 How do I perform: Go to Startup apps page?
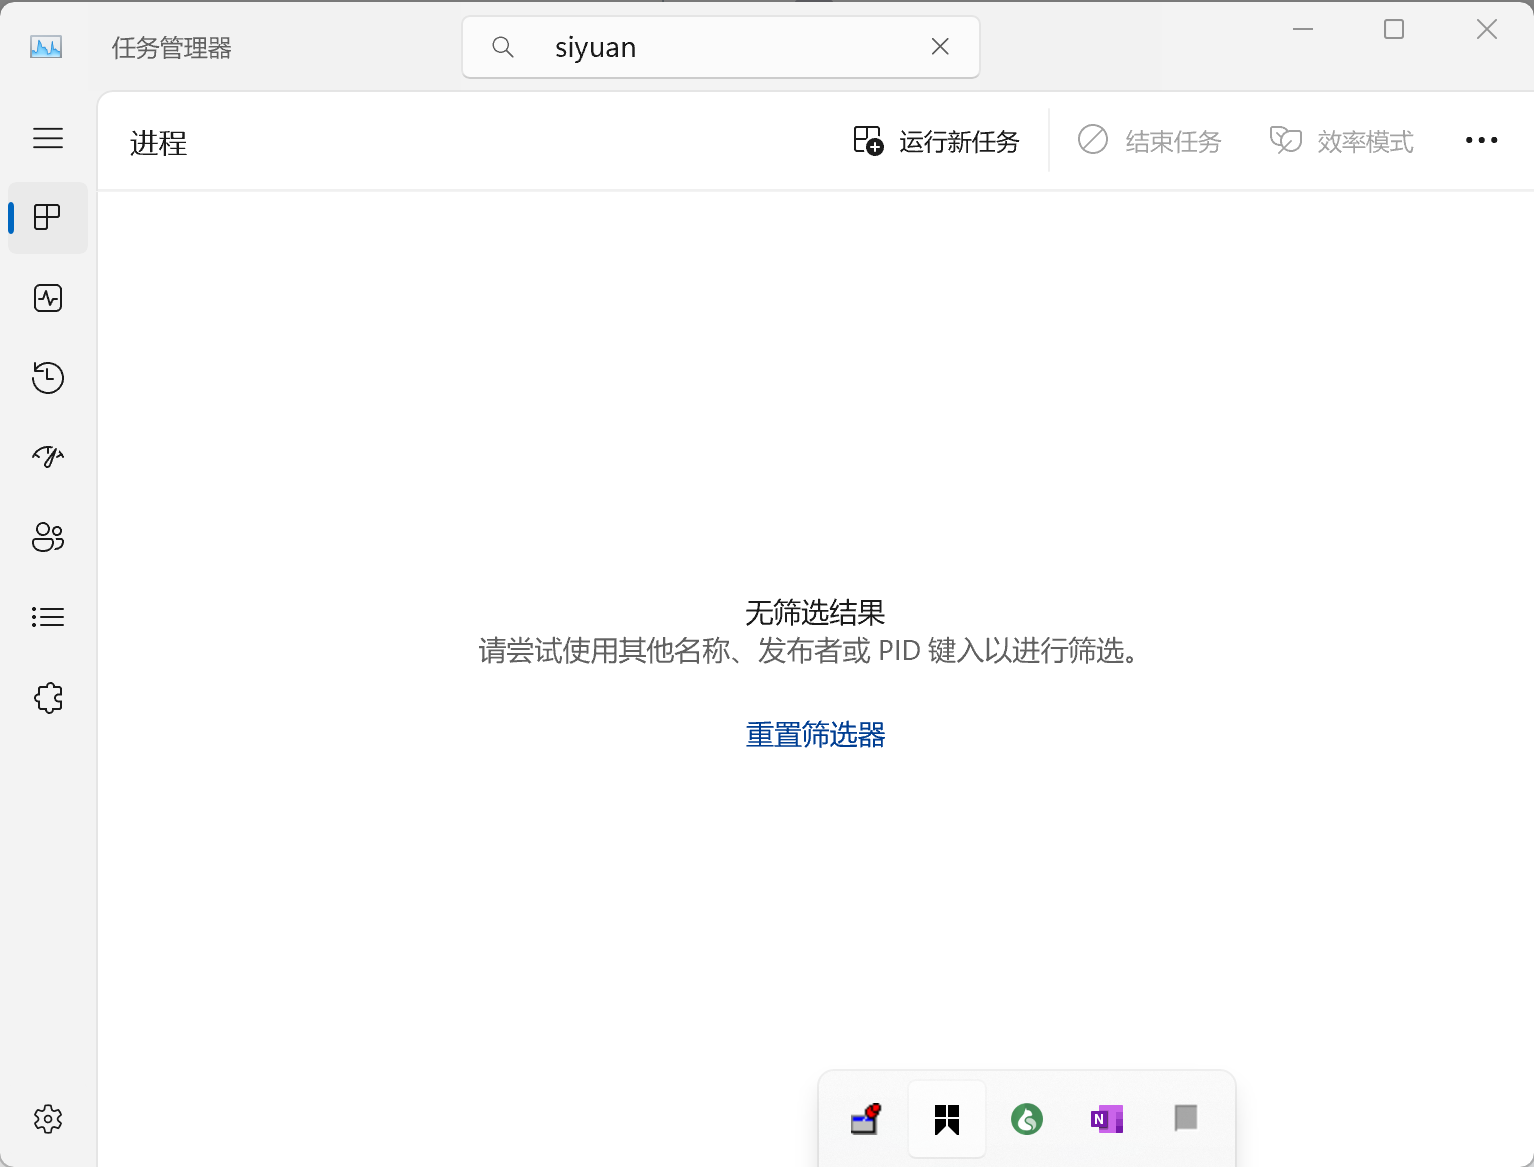coord(48,457)
